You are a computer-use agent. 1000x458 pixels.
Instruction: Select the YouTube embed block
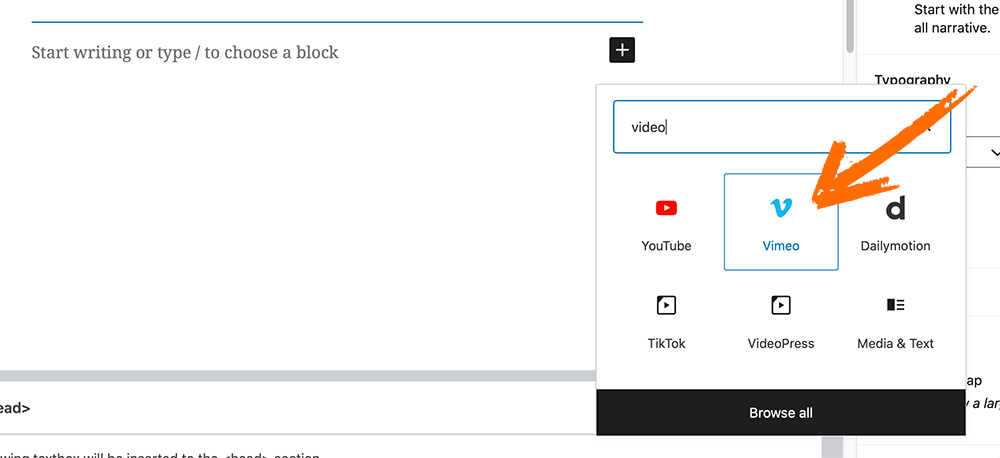coord(666,222)
